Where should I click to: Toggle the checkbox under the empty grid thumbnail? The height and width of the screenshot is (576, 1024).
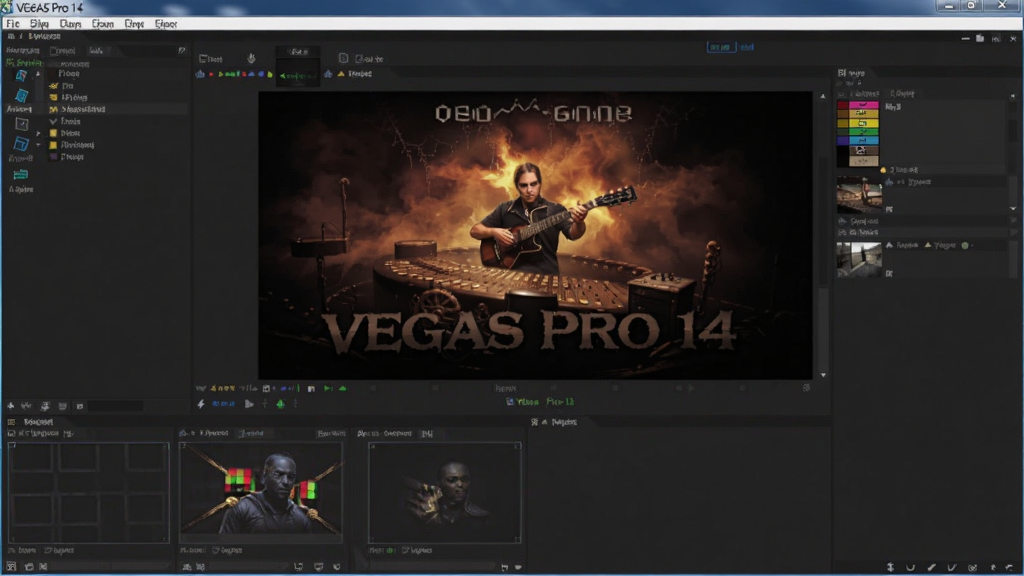pos(47,551)
